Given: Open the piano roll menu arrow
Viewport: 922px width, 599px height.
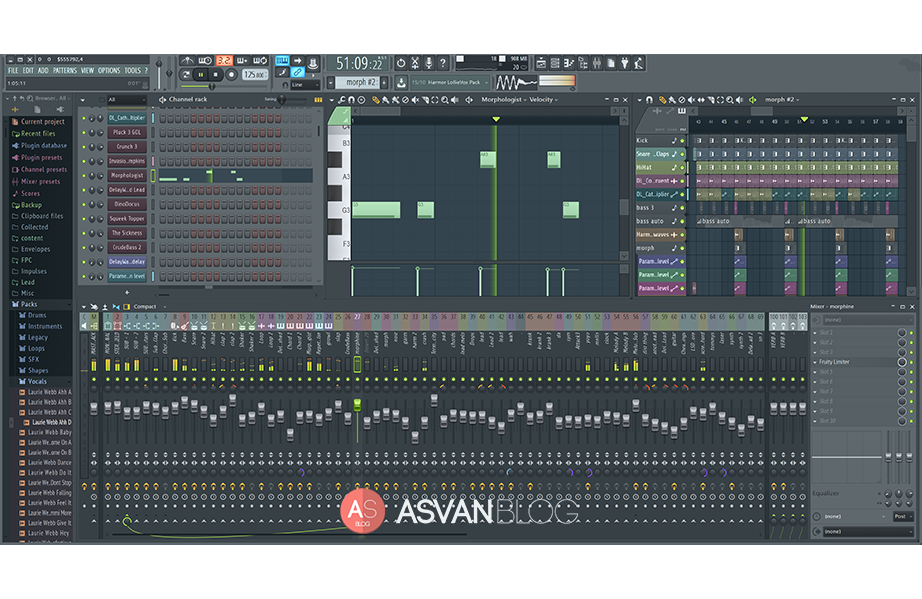Looking at the screenshot, I should pyautogui.click(x=332, y=100).
